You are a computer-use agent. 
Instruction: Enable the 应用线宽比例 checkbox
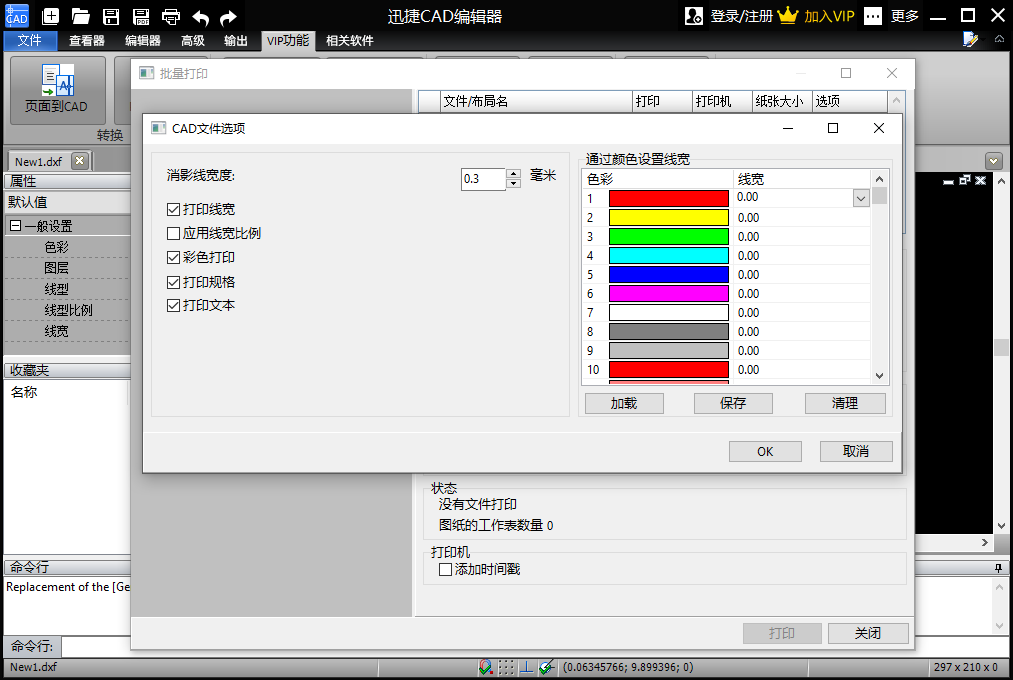[173, 233]
